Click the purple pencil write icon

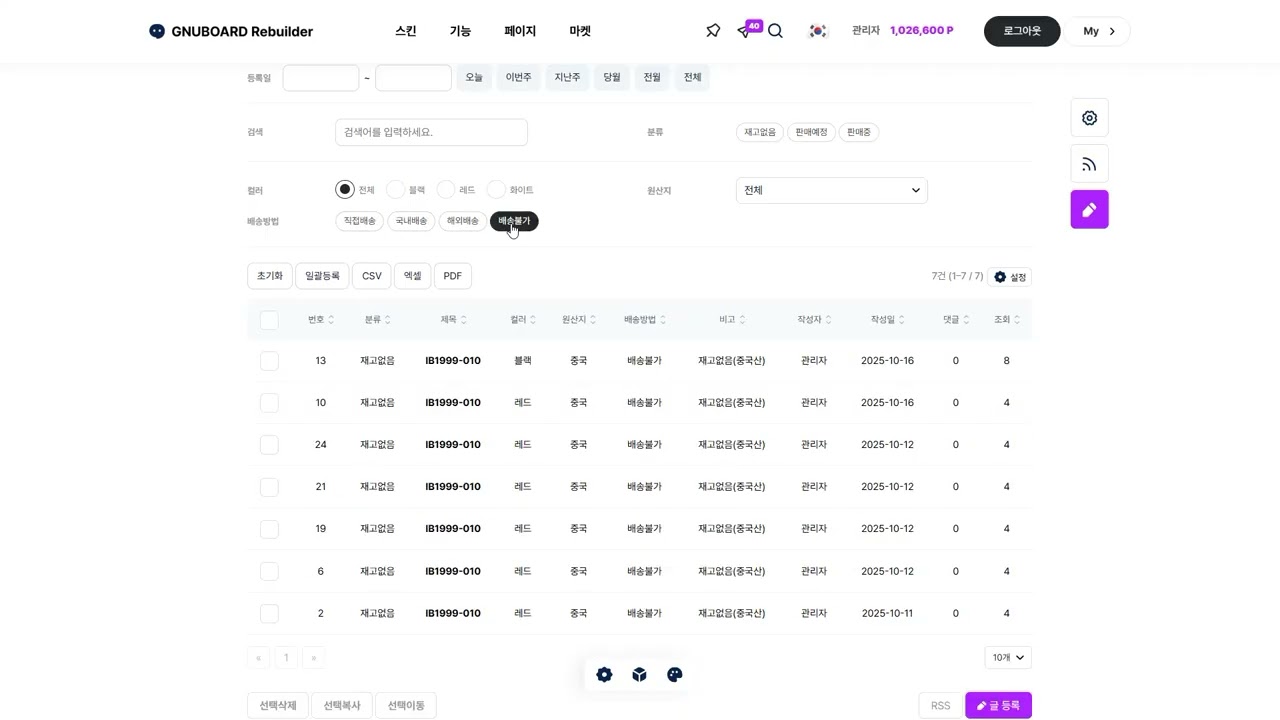(x=1089, y=210)
